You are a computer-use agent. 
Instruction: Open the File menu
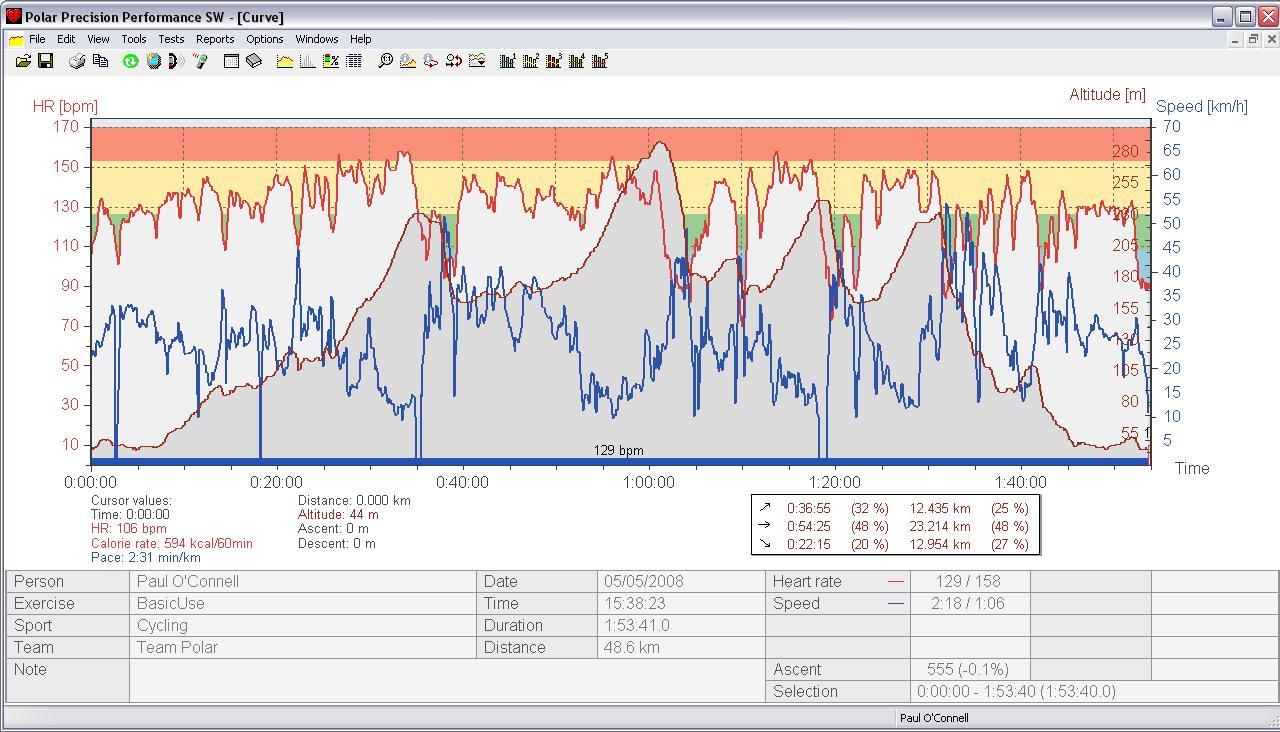click(37, 39)
